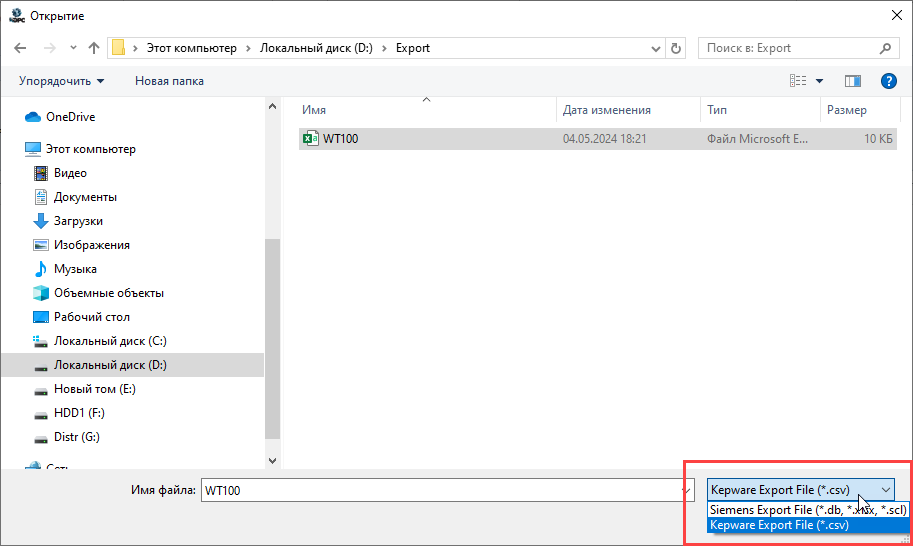Click the date '04.05.2024 18:21' cell
Image resolution: width=913 pixels, height=546 pixels.
pos(604,139)
